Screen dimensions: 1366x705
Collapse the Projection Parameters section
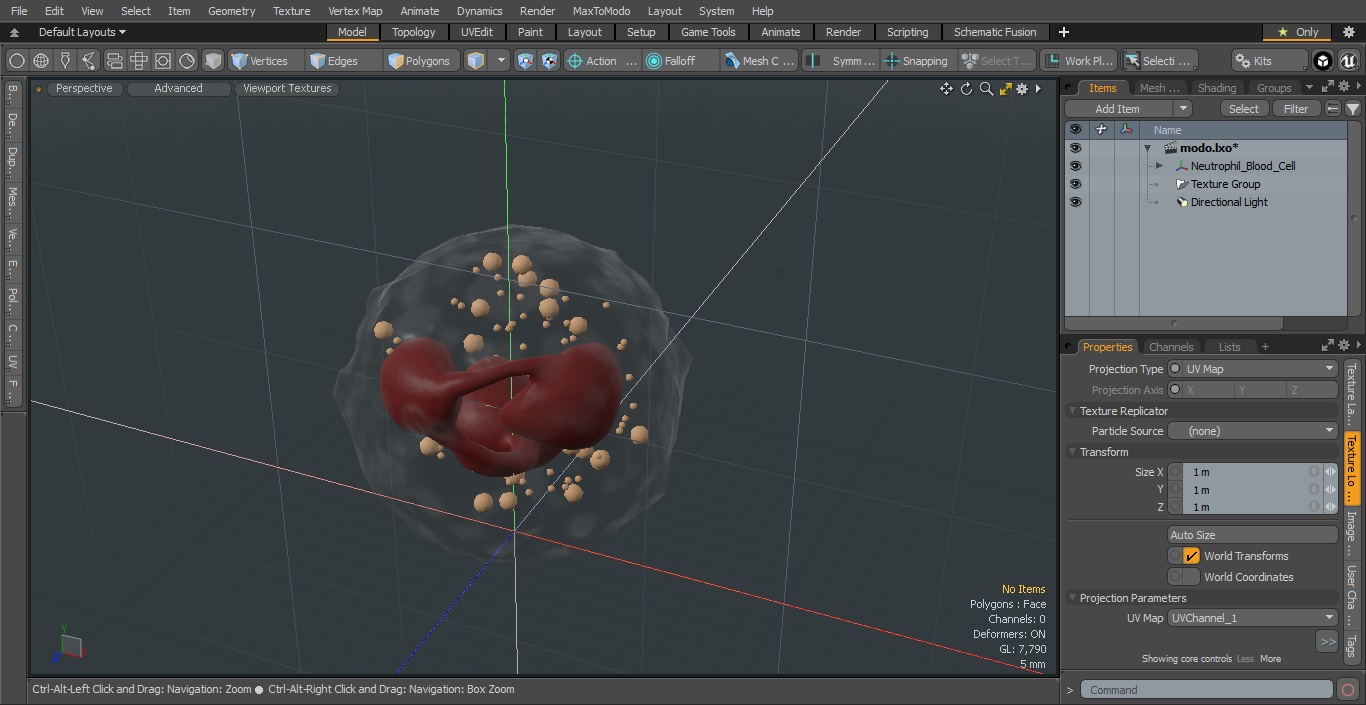pyautogui.click(x=1073, y=598)
